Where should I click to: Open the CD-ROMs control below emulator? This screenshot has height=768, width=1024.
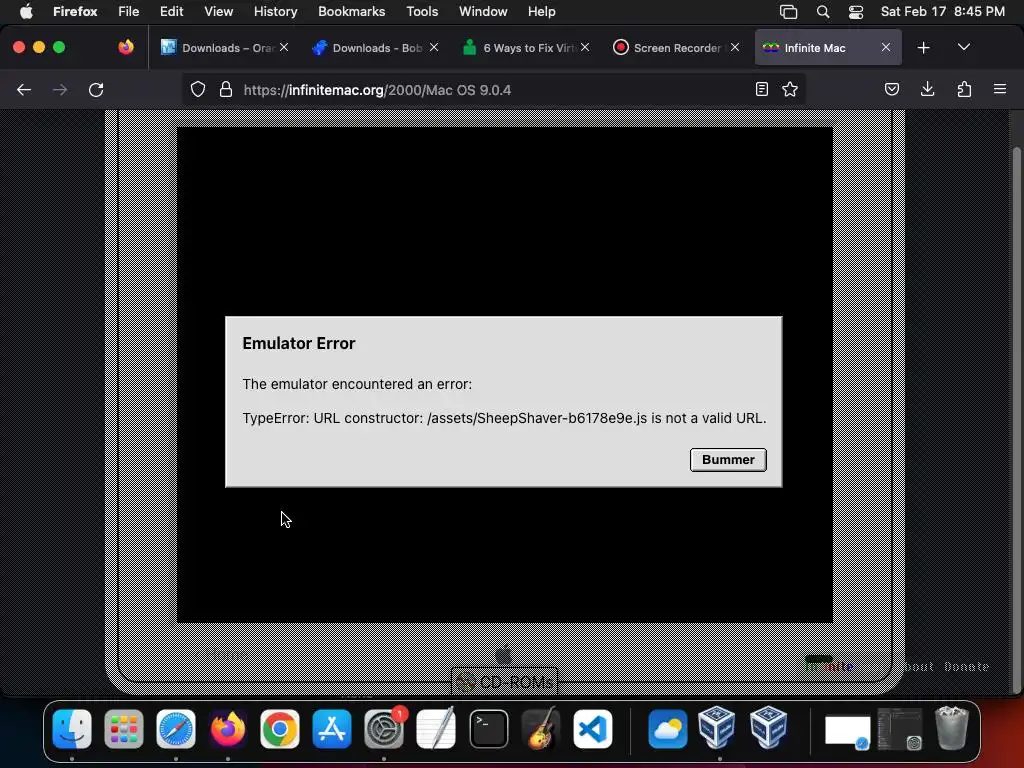pyautogui.click(x=504, y=682)
